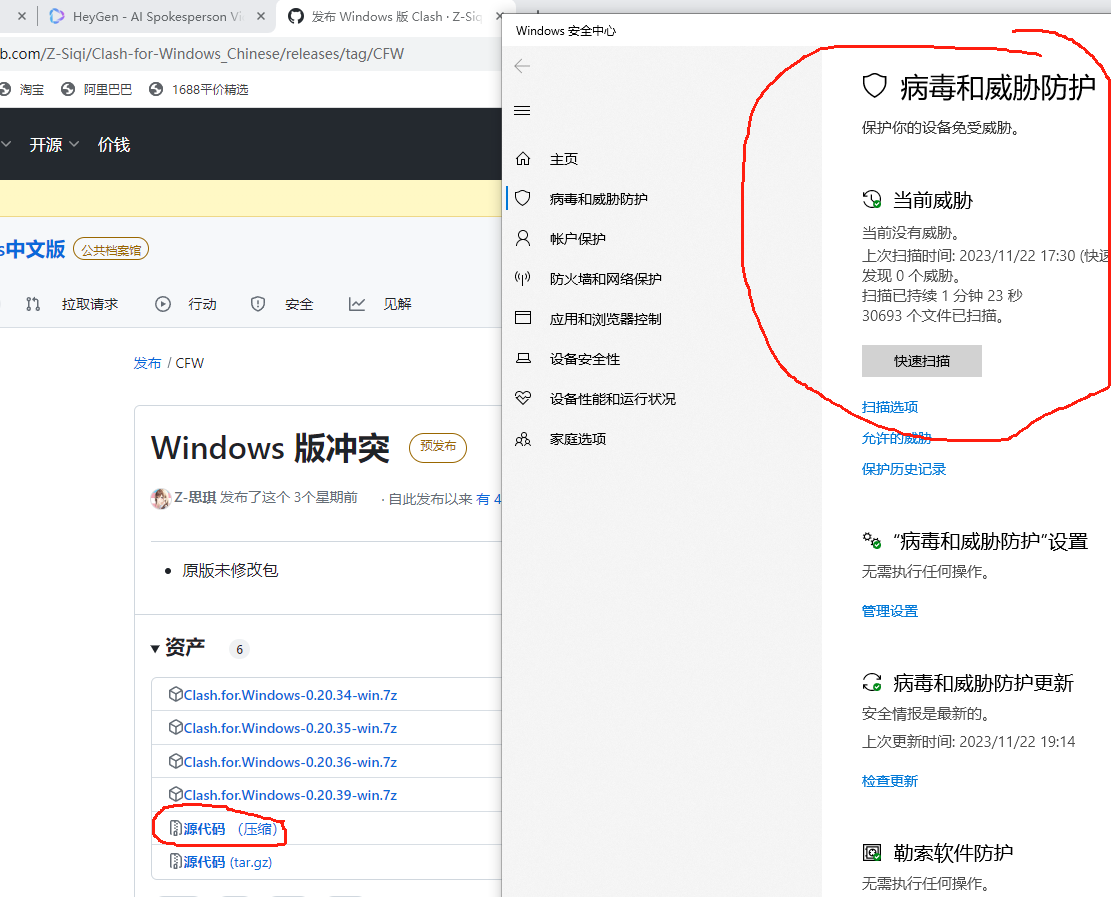Click the Z-思琪 author avatar
Image resolution: width=1111 pixels, height=897 pixels.
(161, 498)
